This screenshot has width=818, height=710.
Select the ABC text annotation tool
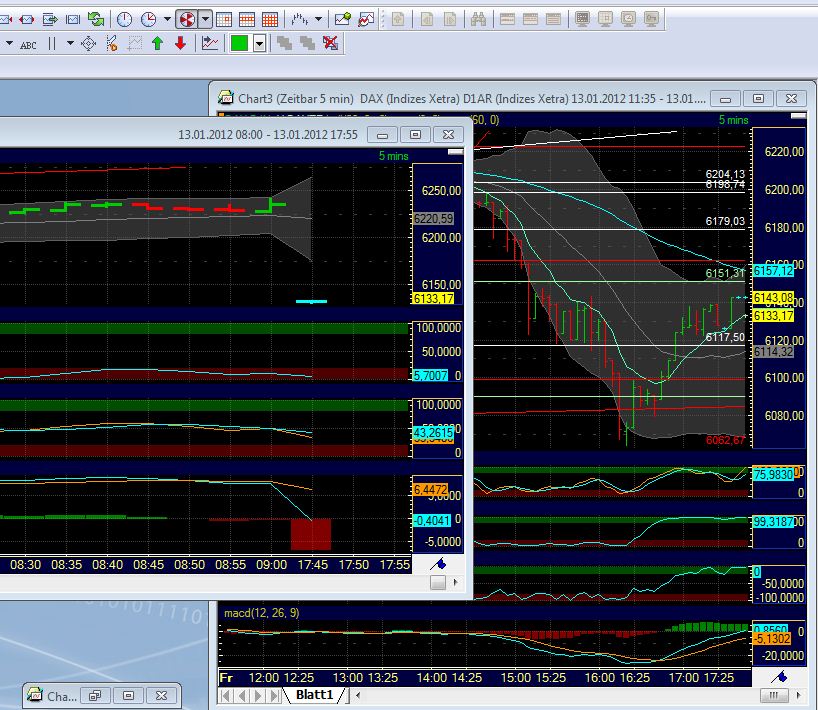click(27, 44)
